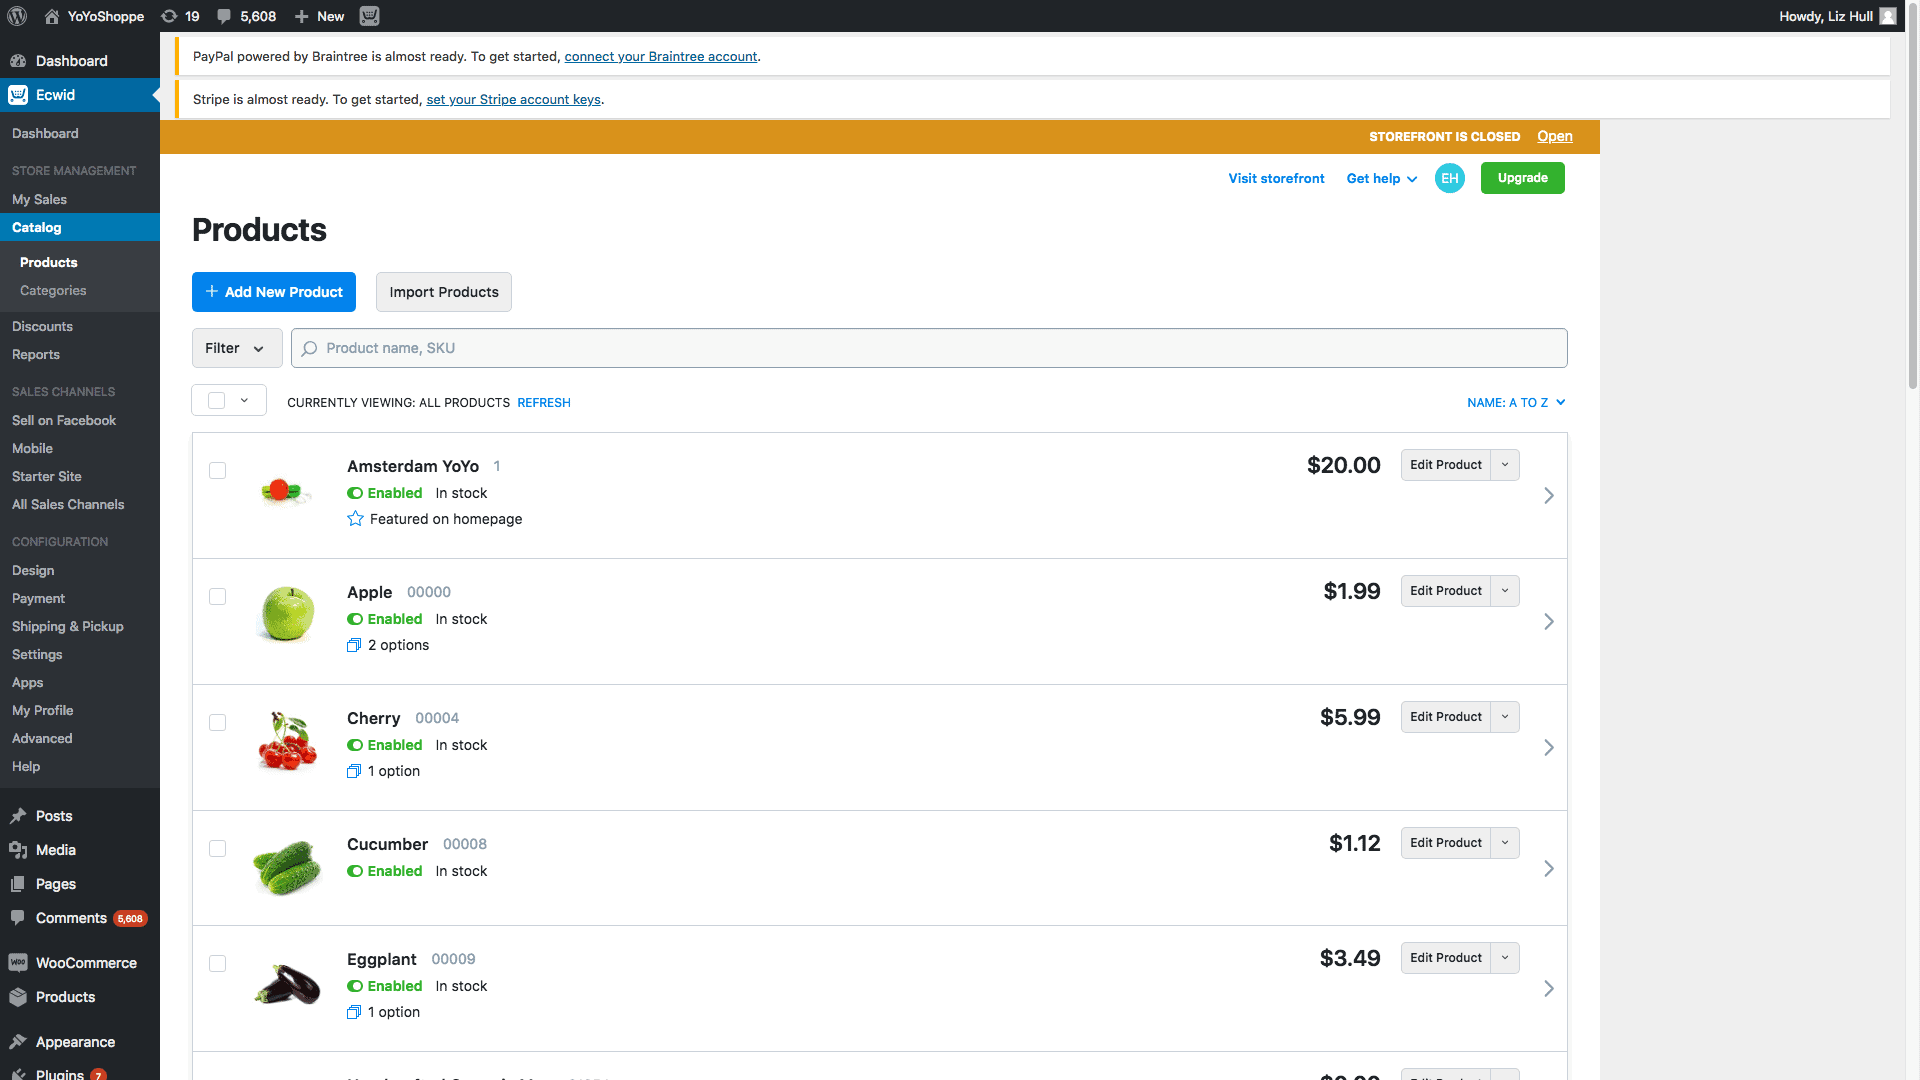Click set your Stripe account keys link
Viewport: 1920px width, 1080px height.
(x=513, y=99)
